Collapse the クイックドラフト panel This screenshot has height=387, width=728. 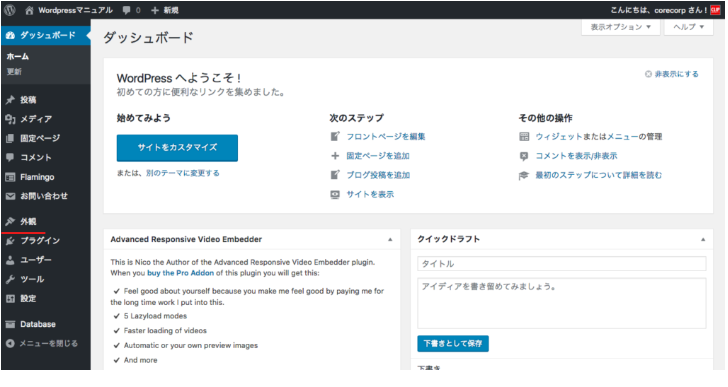pos(703,239)
